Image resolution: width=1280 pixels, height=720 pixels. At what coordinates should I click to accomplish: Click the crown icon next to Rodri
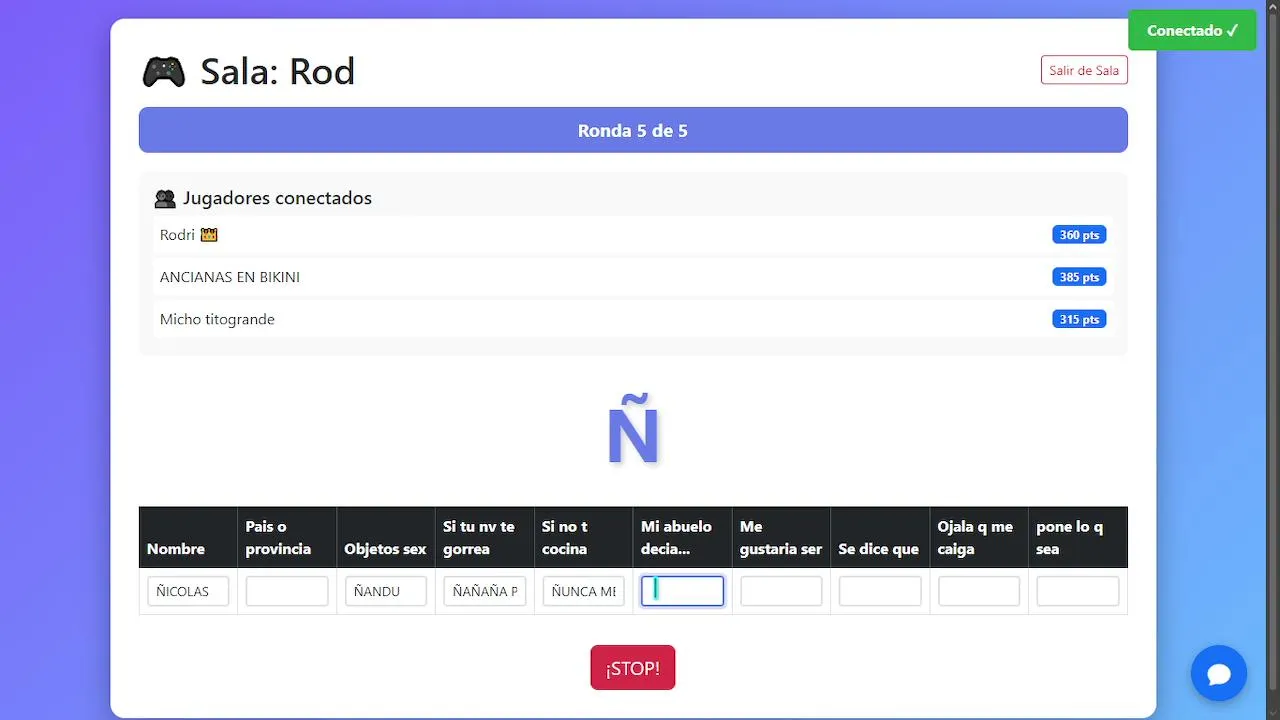click(x=209, y=235)
